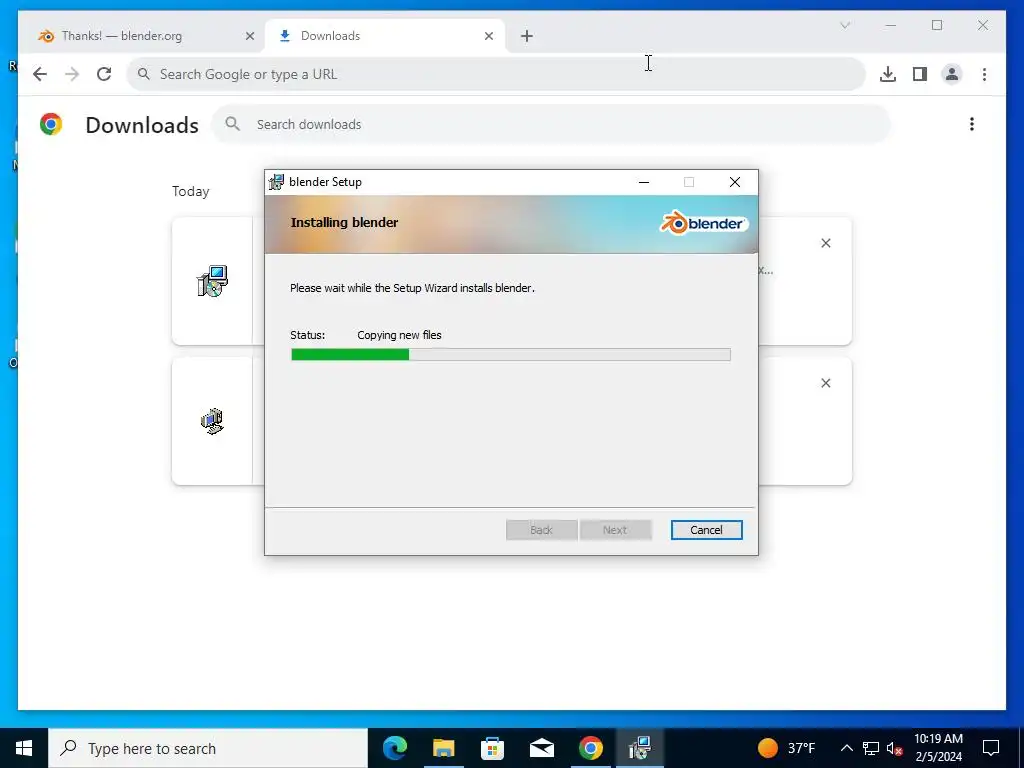This screenshot has height=768, width=1024.
Task: Open Downloads page more actions menu
Action: click(x=972, y=124)
